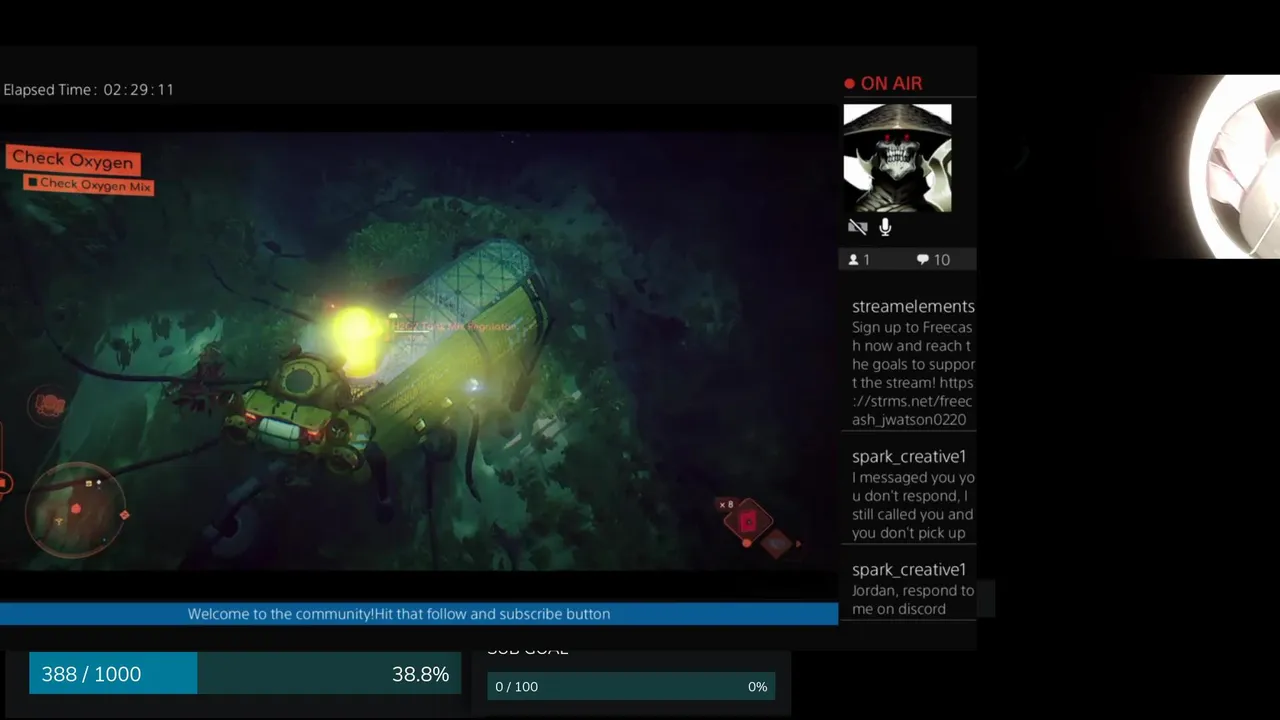Open the strms.net Freecash link message
Viewport: 1280px width, 720px height.
point(912,373)
